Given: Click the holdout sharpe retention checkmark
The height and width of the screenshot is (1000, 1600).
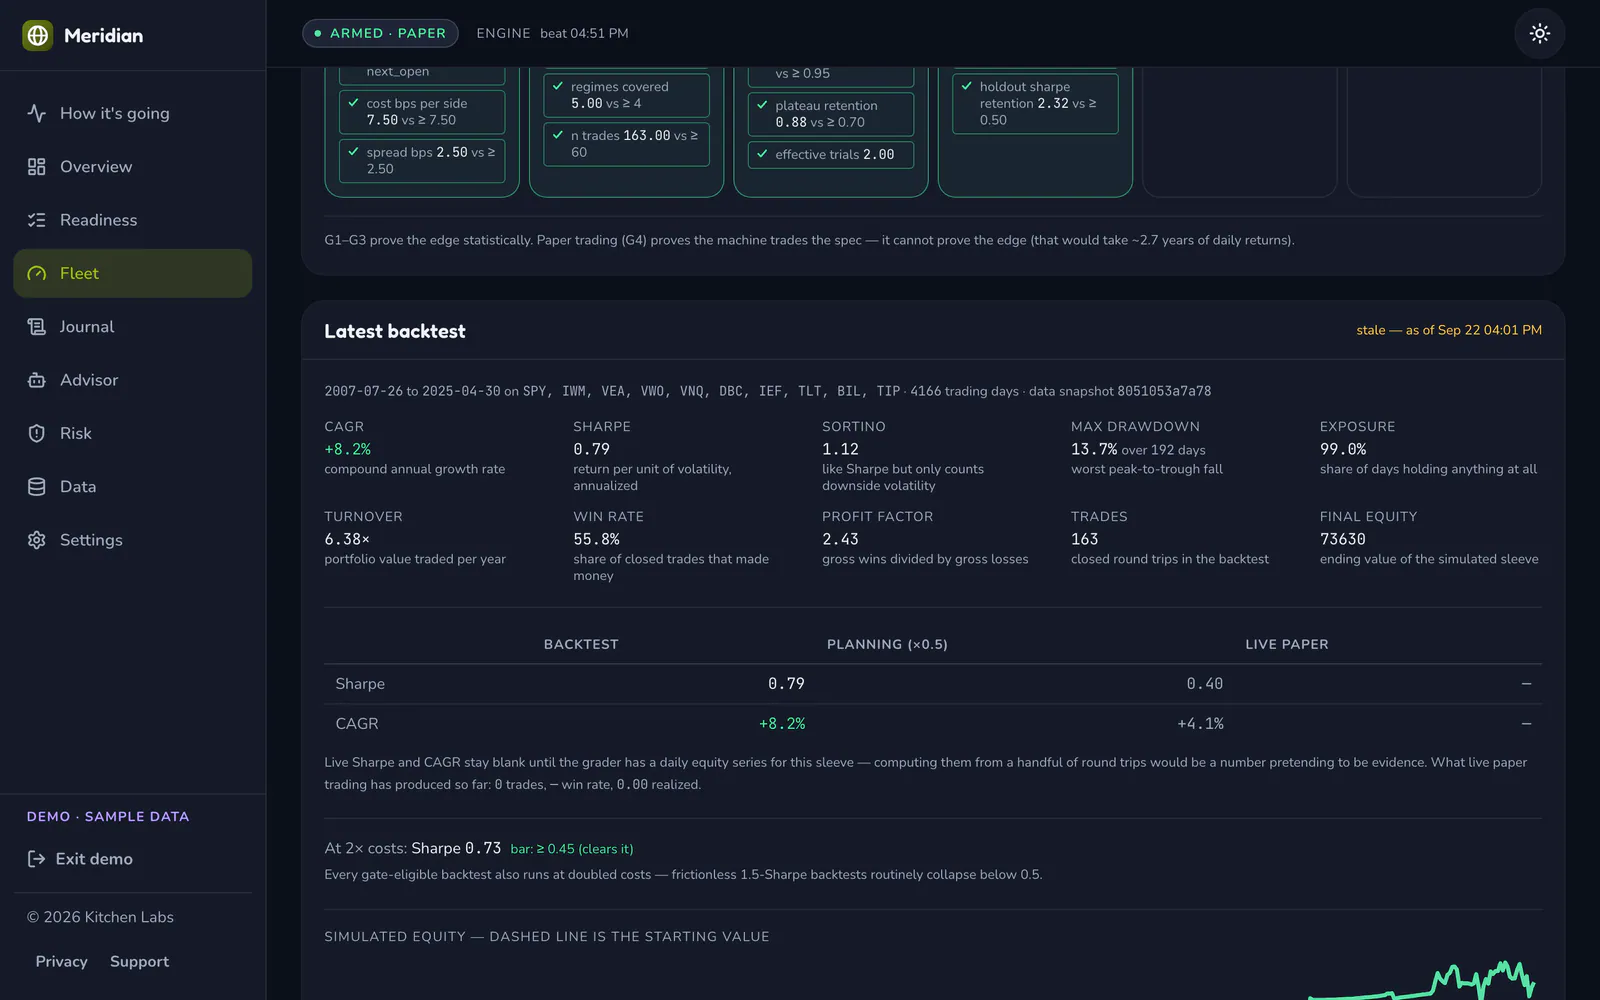Looking at the screenshot, I should (966, 86).
